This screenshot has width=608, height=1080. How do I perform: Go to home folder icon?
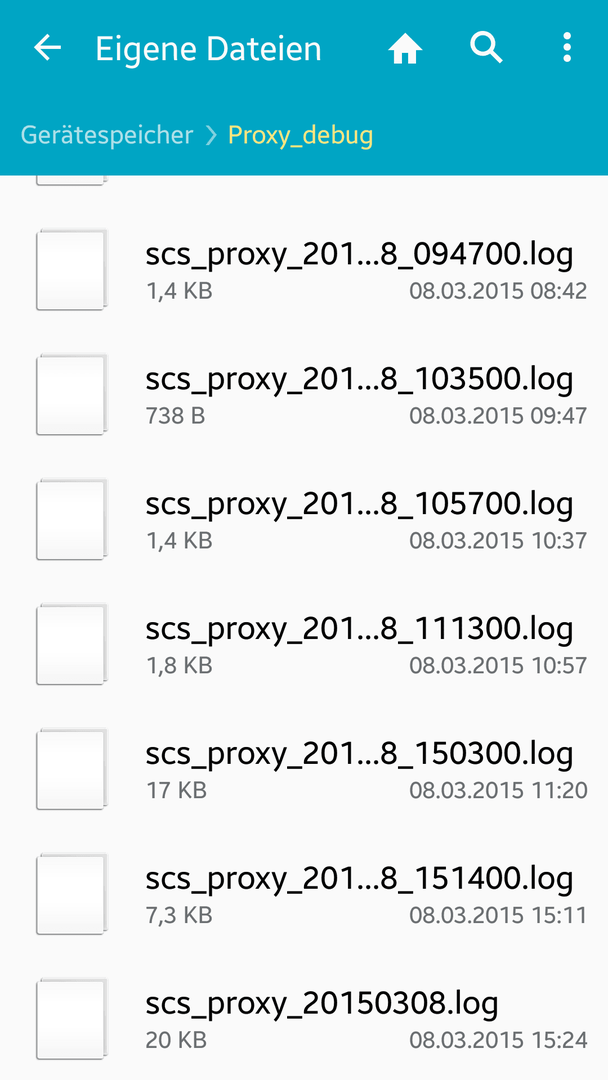[x=405, y=49]
